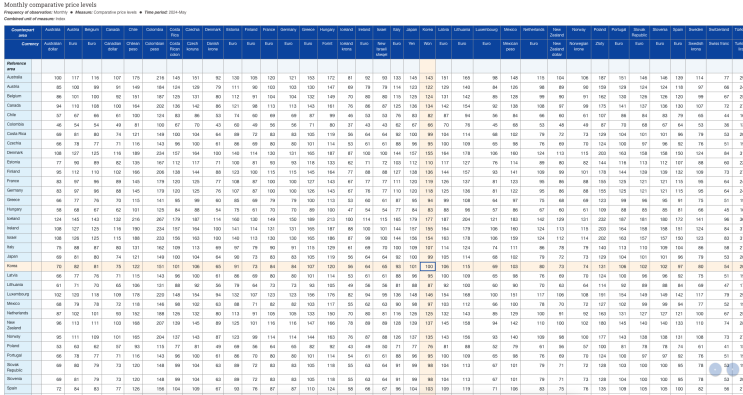Screen dimensions: 743x395
Task: Select the Belgium row label
Action: (18, 96)
